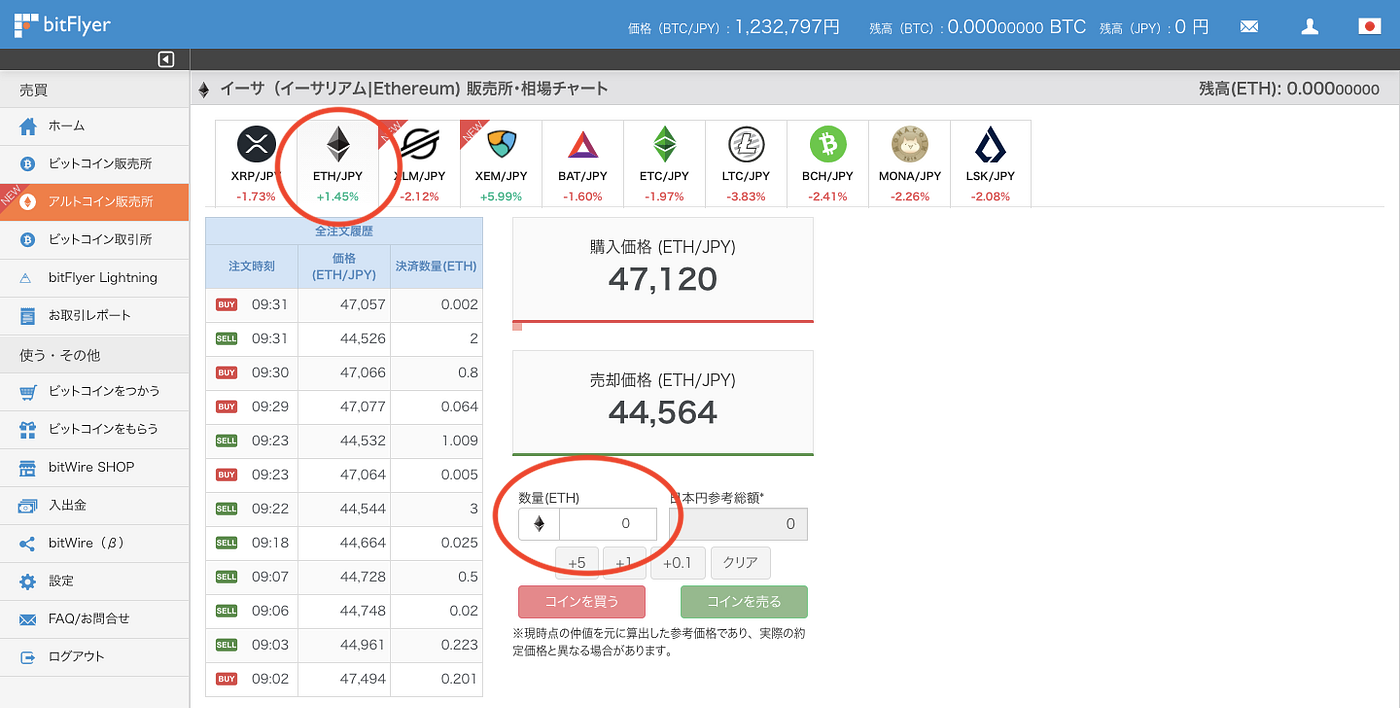Click the SELL badge in the 09:22 row
The image size is (1400, 708).
227,509
